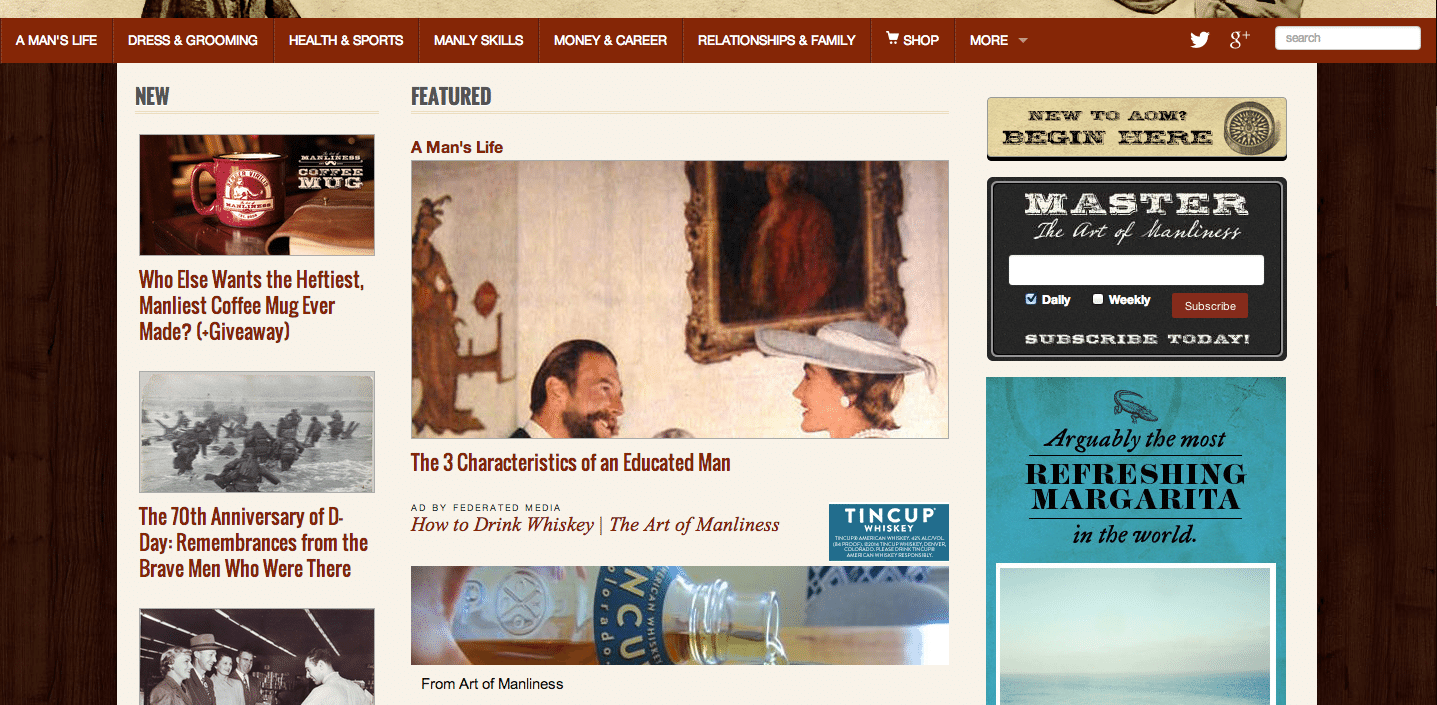Open the Dress & Grooming menu
Image resolution: width=1437 pixels, height=705 pixels.
click(x=193, y=40)
